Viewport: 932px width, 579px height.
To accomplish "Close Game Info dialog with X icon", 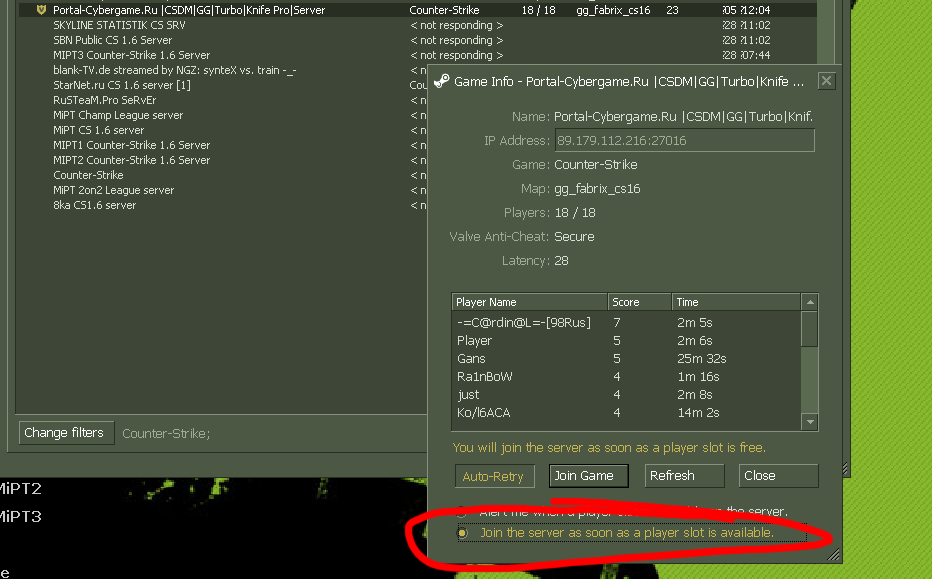I will [826, 81].
